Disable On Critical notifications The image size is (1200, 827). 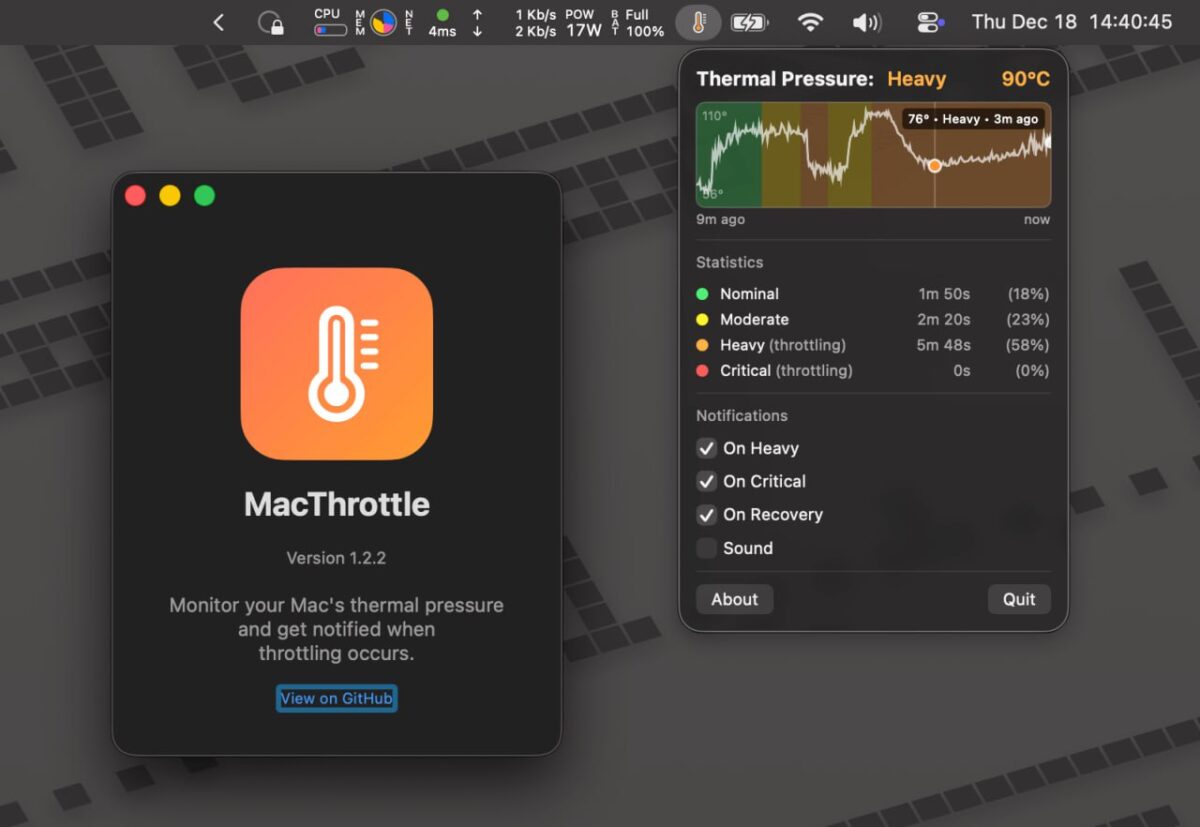pyautogui.click(x=707, y=481)
